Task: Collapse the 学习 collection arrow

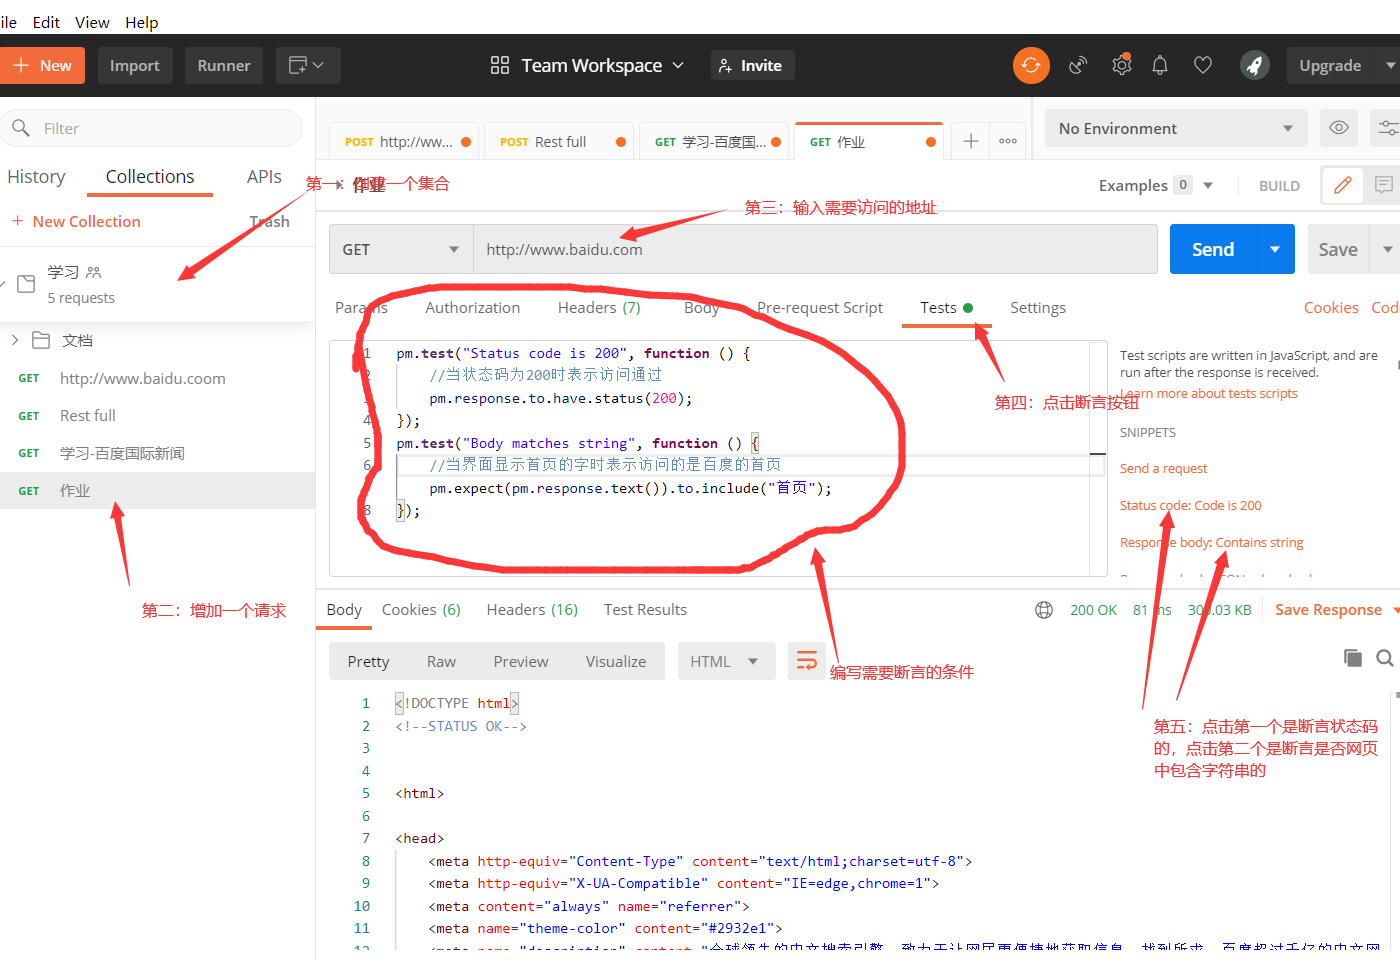Action: point(3,284)
